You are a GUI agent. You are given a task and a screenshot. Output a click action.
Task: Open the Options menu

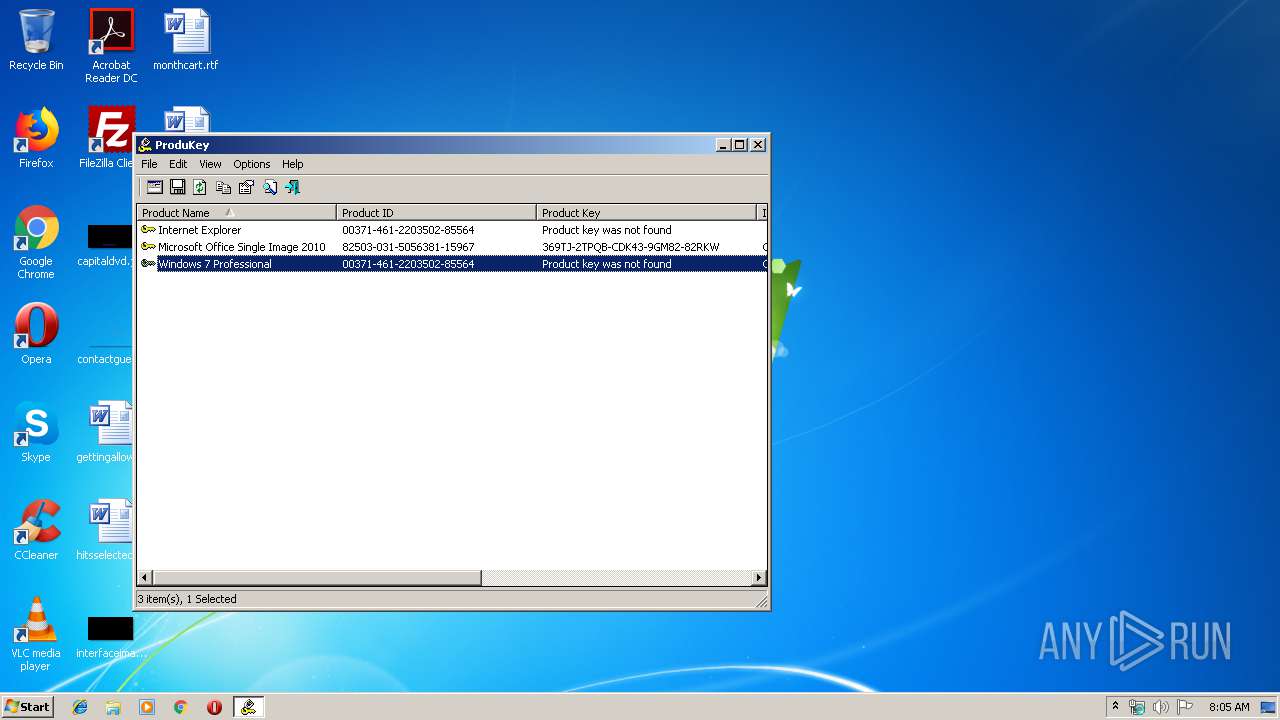(252, 164)
